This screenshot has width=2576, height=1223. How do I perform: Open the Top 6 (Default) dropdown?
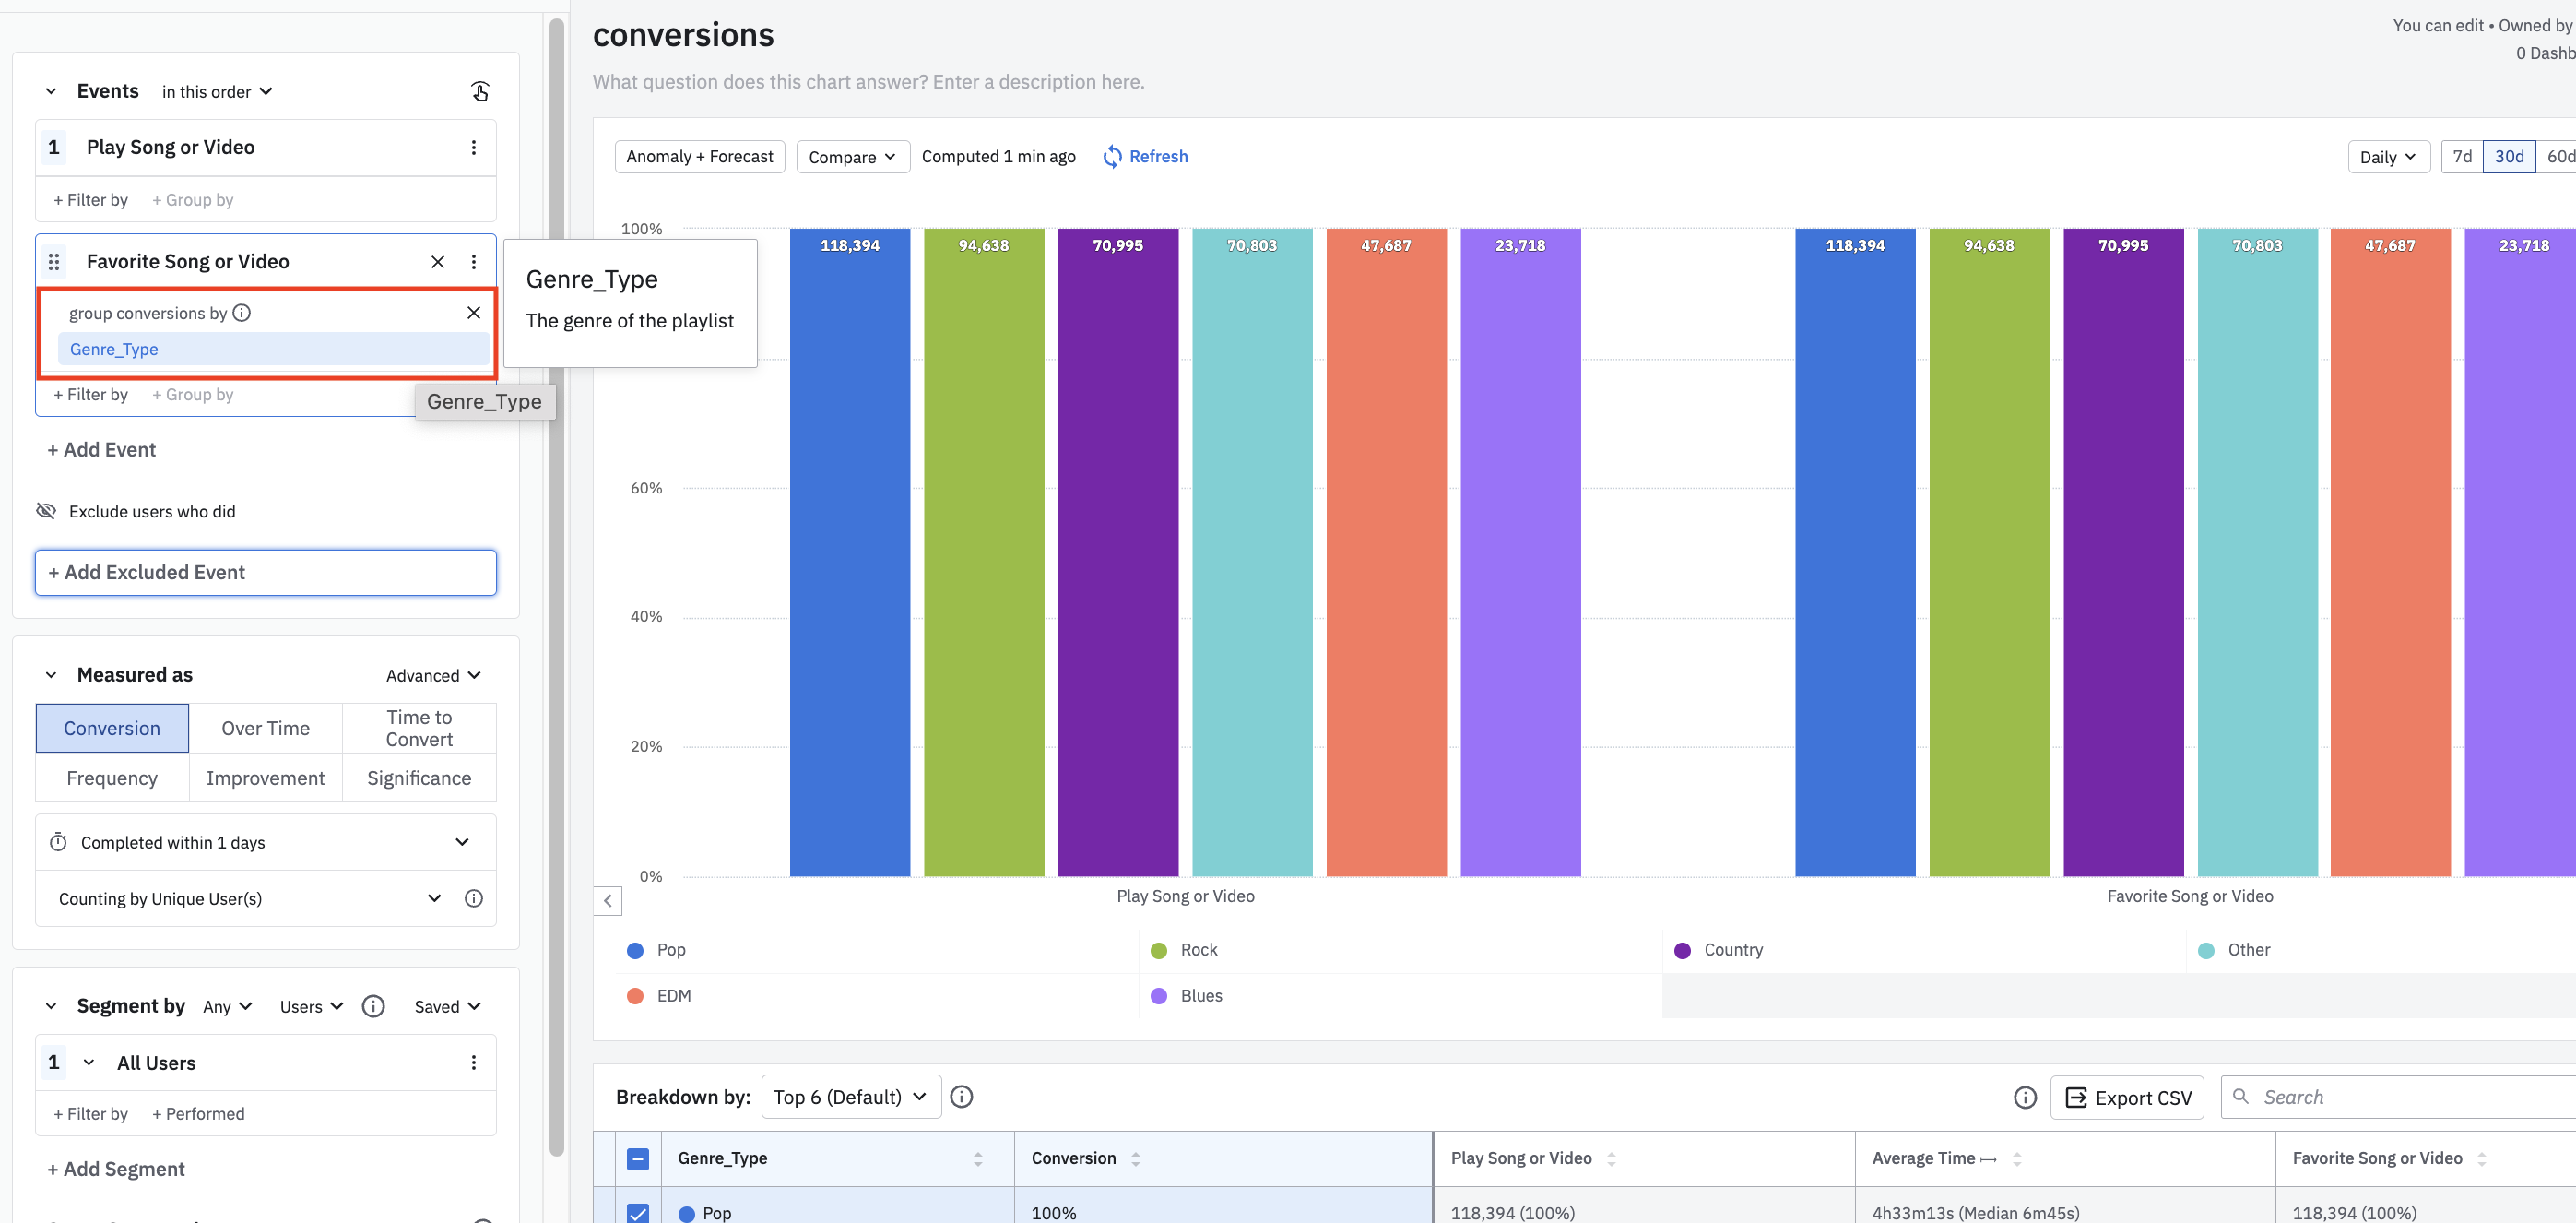pyautogui.click(x=850, y=1097)
